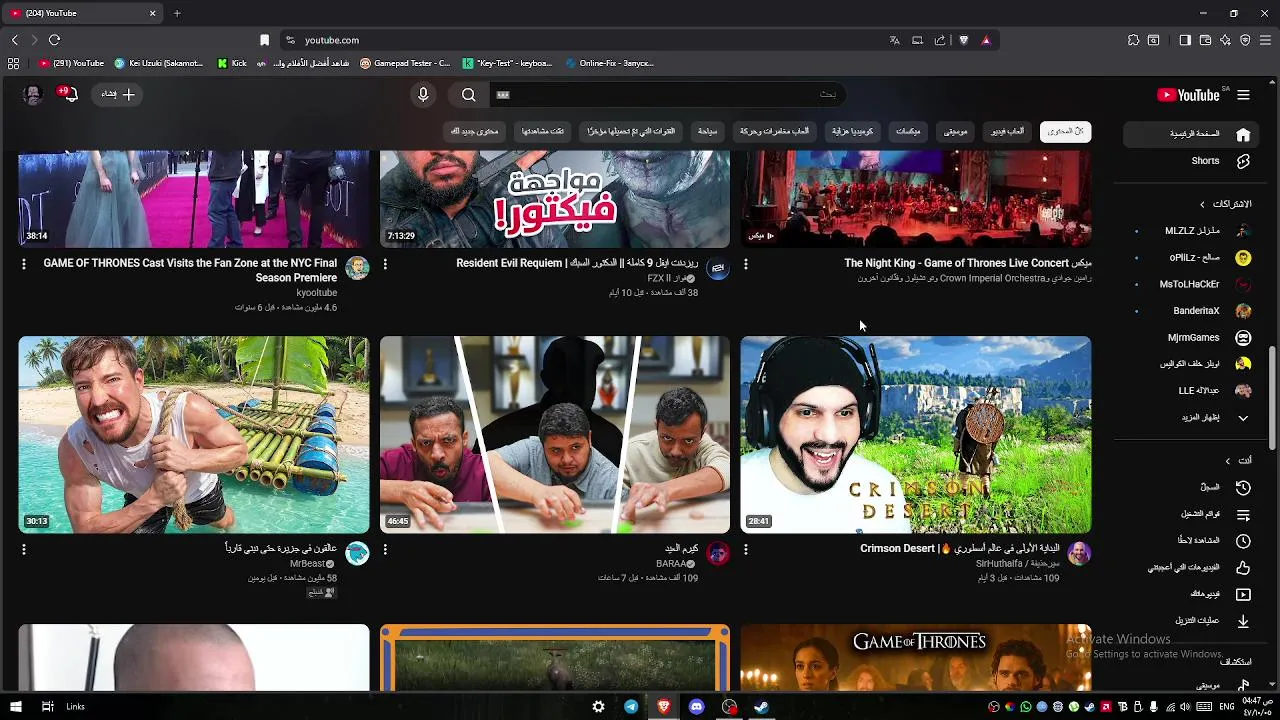Viewport: 1280px width, 720px height.
Task: Open options menu for Resident Evil video
Action: tap(385, 264)
